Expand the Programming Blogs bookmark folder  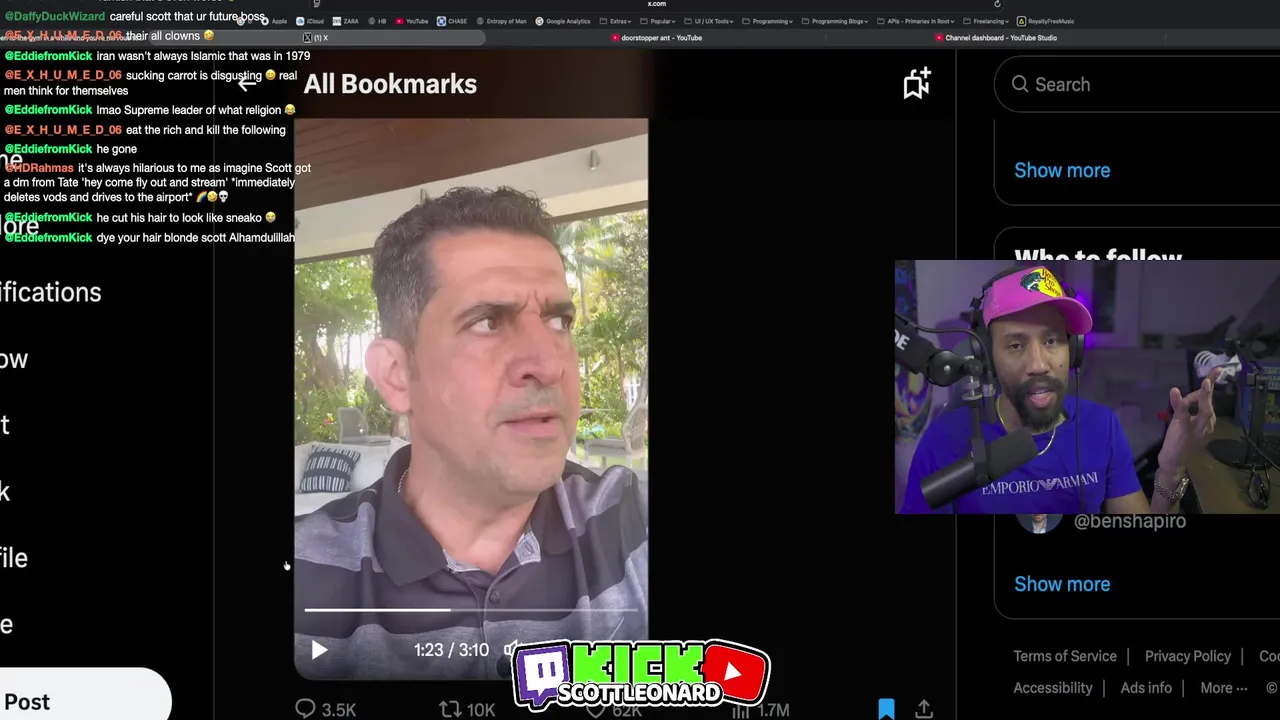tap(835, 21)
